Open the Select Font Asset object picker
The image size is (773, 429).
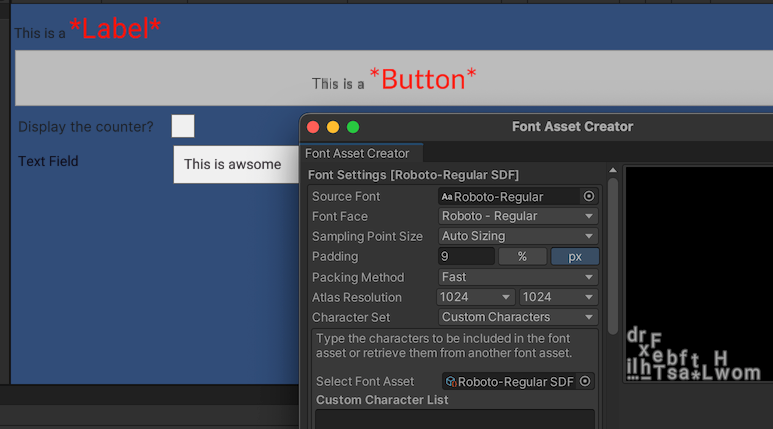click(x=586, y=382)
